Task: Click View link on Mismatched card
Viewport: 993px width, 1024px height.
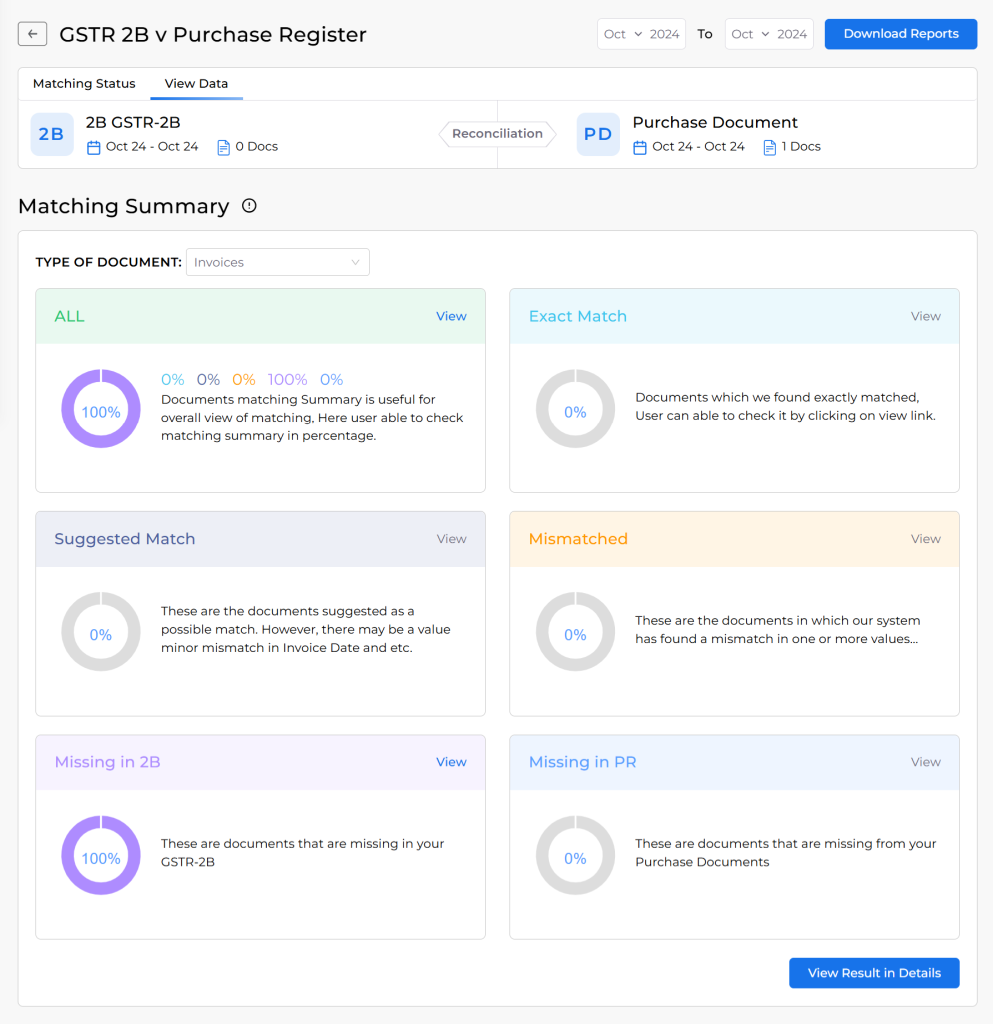Action: pyautogui.click(x=926, y=539)
